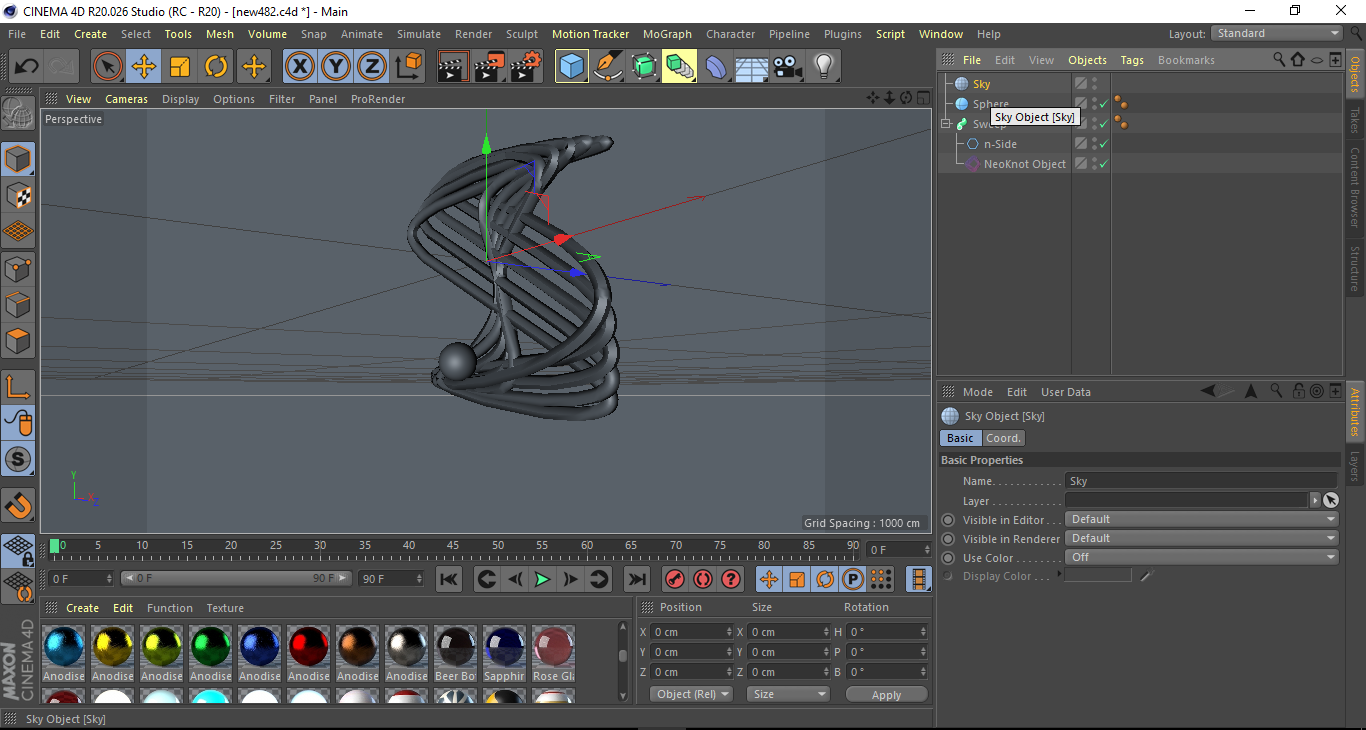Record active objects keyframe
1366x730 pixels.
675,579
